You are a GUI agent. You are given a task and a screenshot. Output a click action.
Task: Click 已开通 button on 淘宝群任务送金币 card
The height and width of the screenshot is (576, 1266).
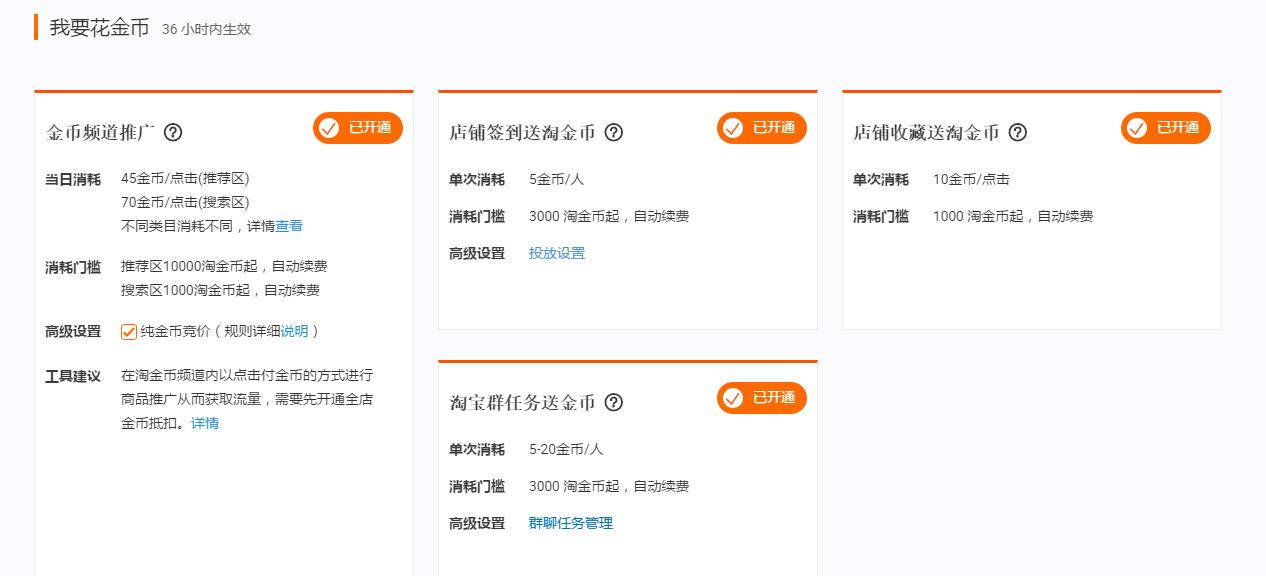pyautogui.click(x=761, y=398)
